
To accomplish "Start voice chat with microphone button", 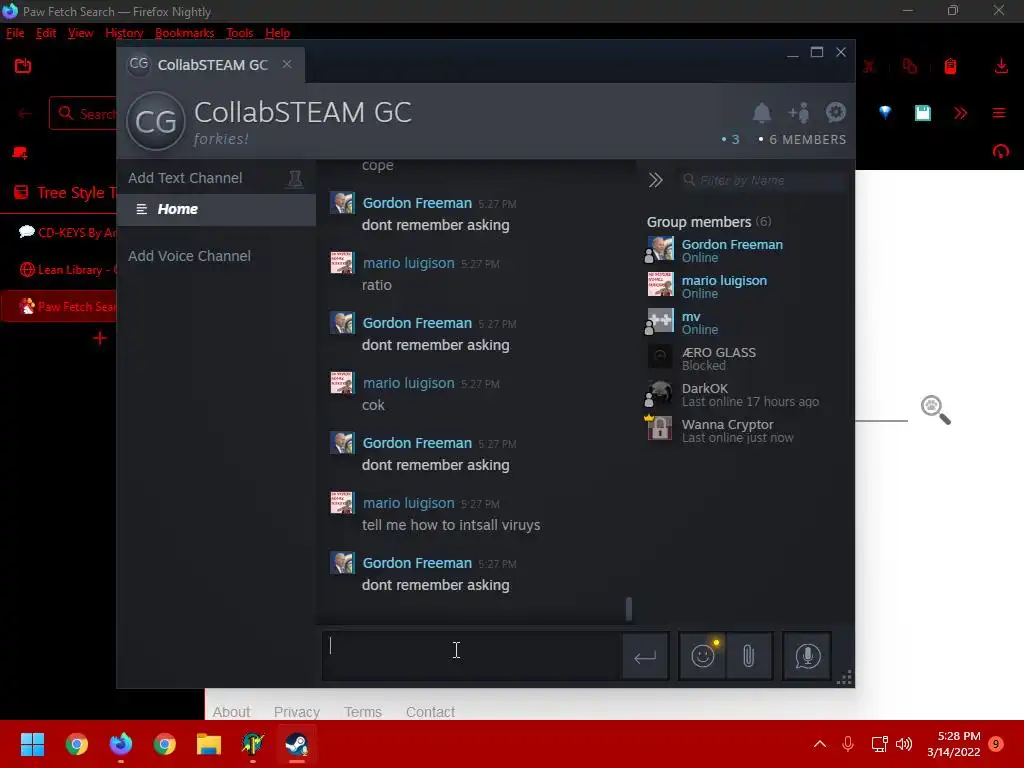I will click(807, 656).
